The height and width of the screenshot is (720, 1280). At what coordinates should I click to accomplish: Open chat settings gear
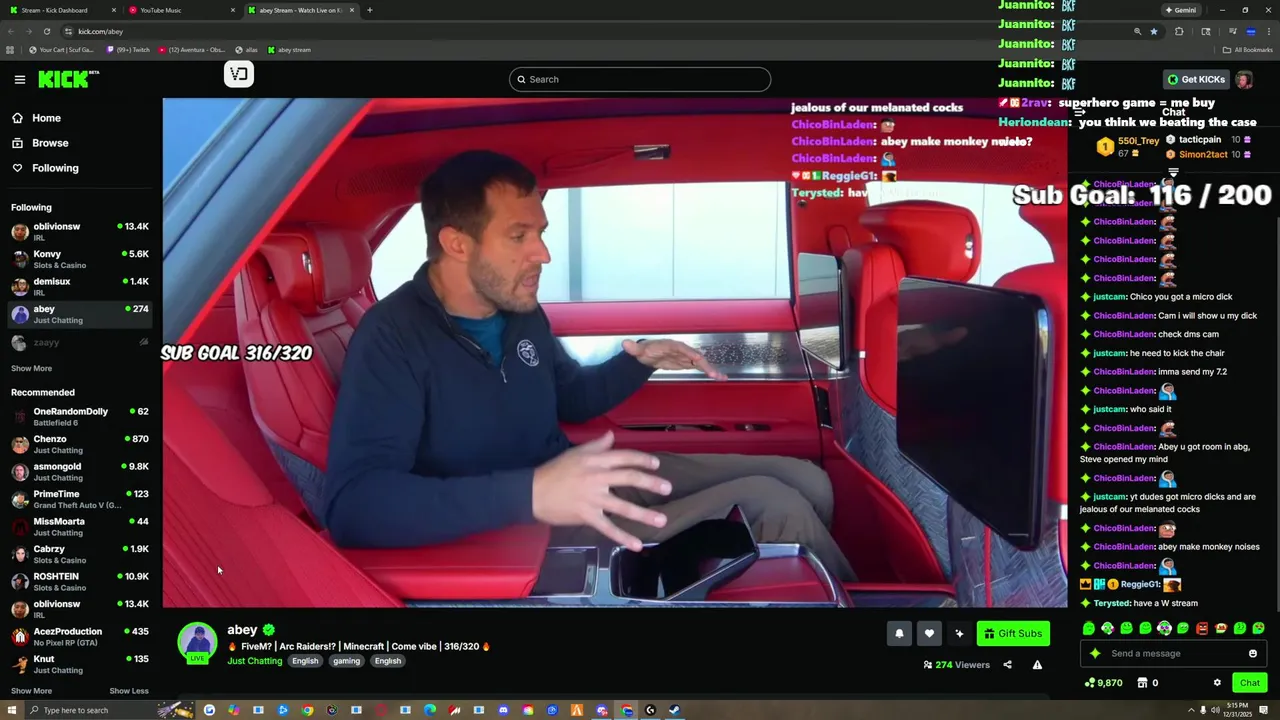tap(1217, 683)
